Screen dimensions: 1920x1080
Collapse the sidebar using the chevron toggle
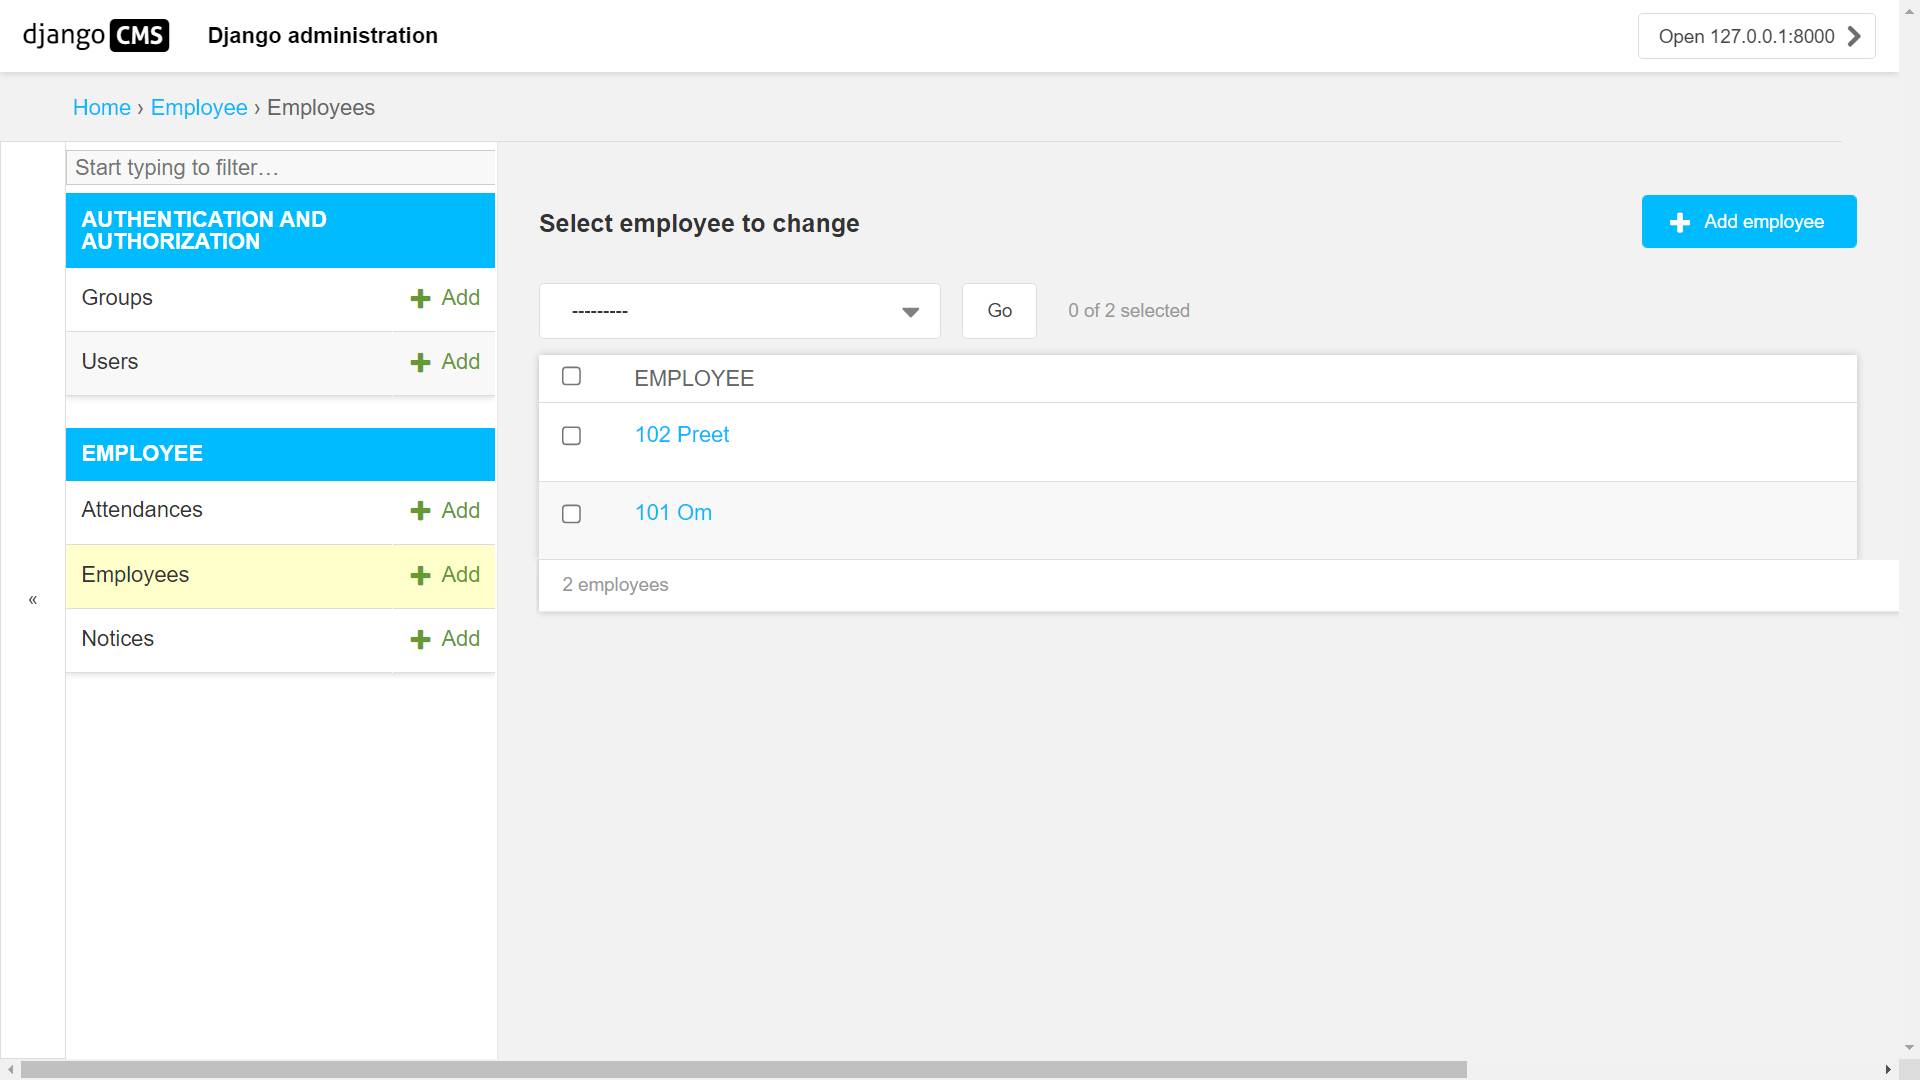click(32, 599)
